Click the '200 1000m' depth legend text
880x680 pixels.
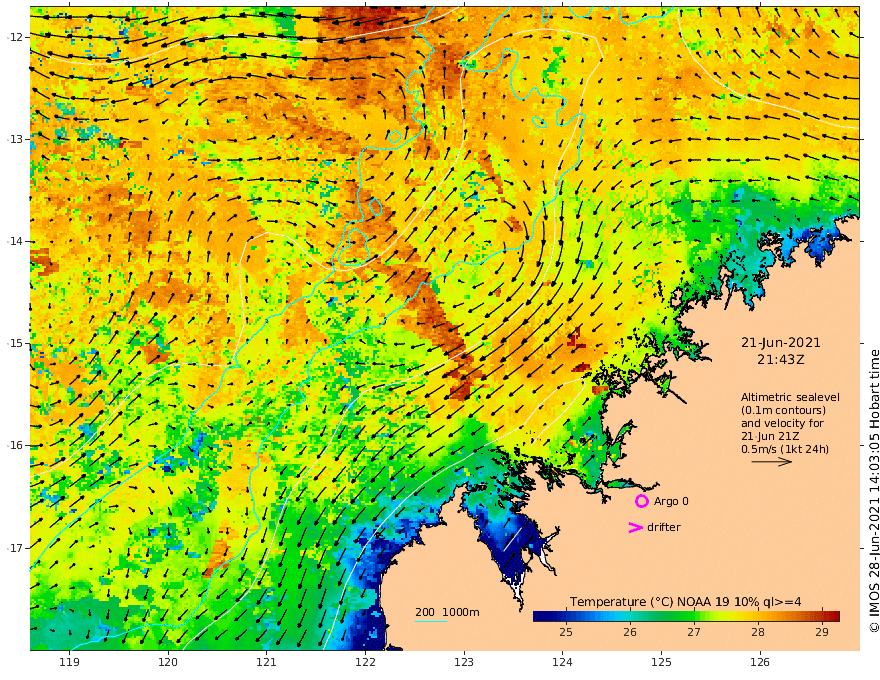(x=447, y=612)
